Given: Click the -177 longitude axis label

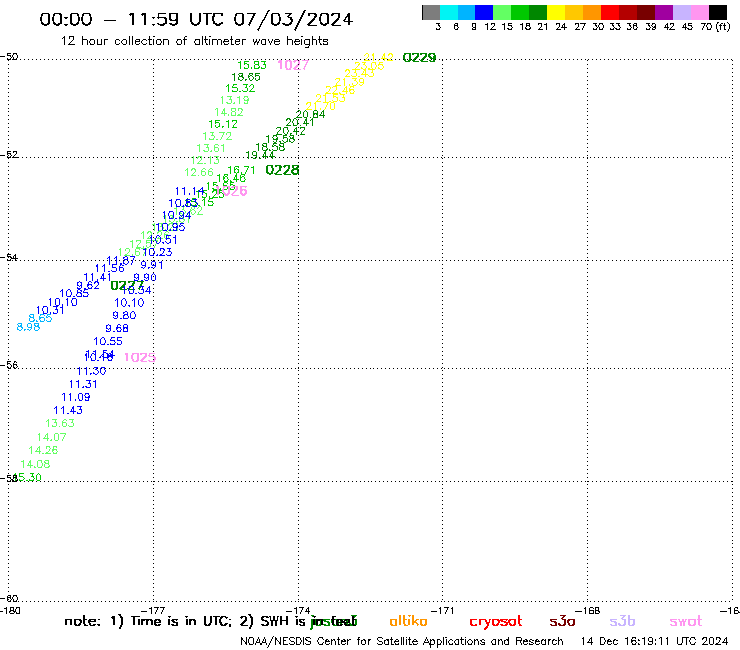Looking at the screenshot, I should tap(153, 610).
